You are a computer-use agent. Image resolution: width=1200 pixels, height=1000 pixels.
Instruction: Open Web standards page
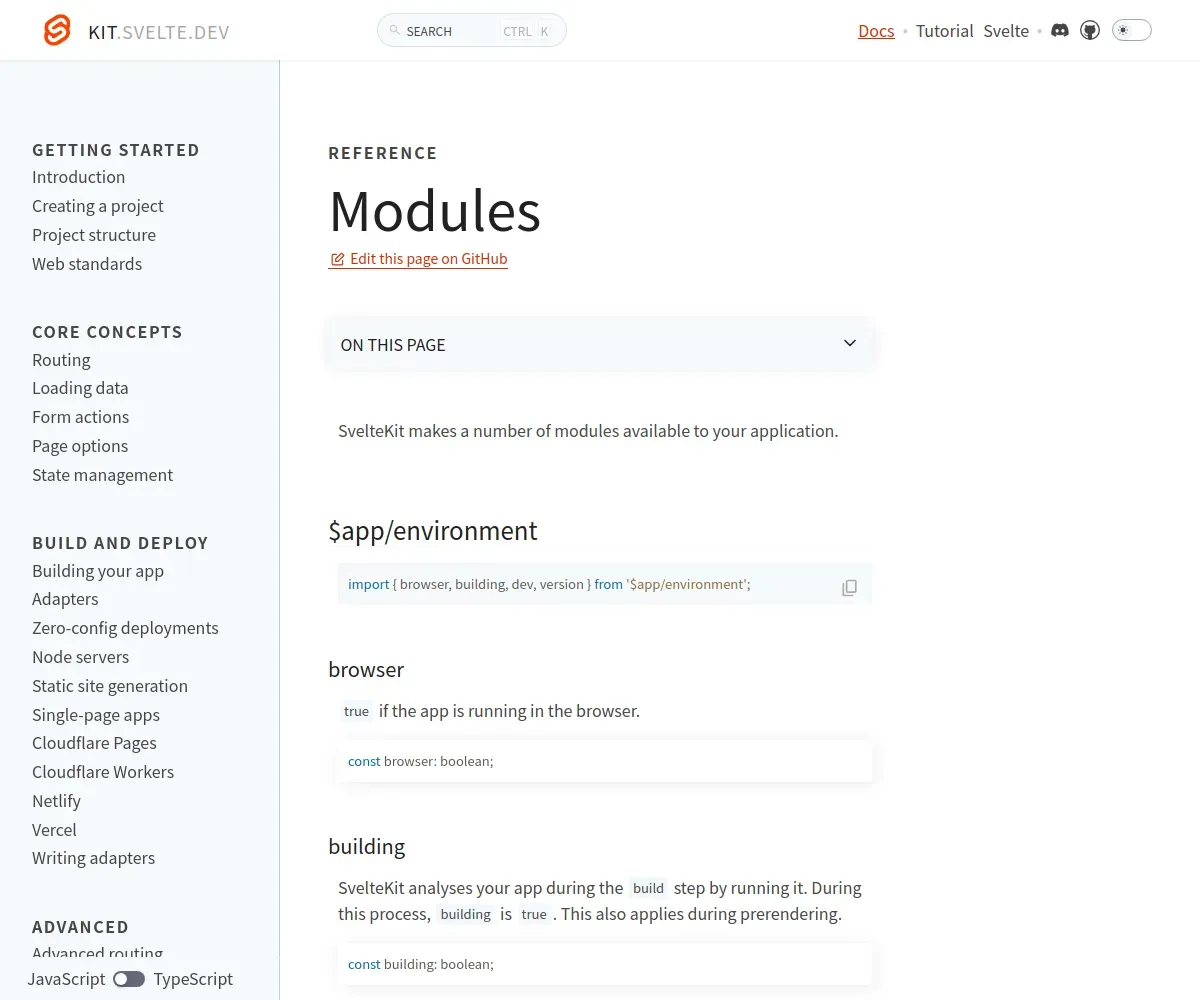87,264
